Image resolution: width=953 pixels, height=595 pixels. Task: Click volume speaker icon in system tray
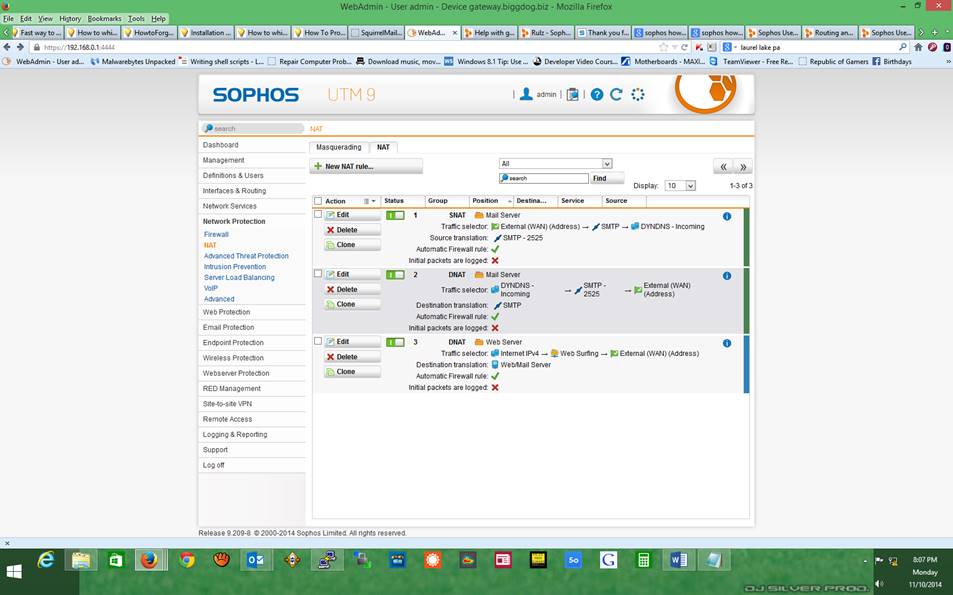click(879, 583)
